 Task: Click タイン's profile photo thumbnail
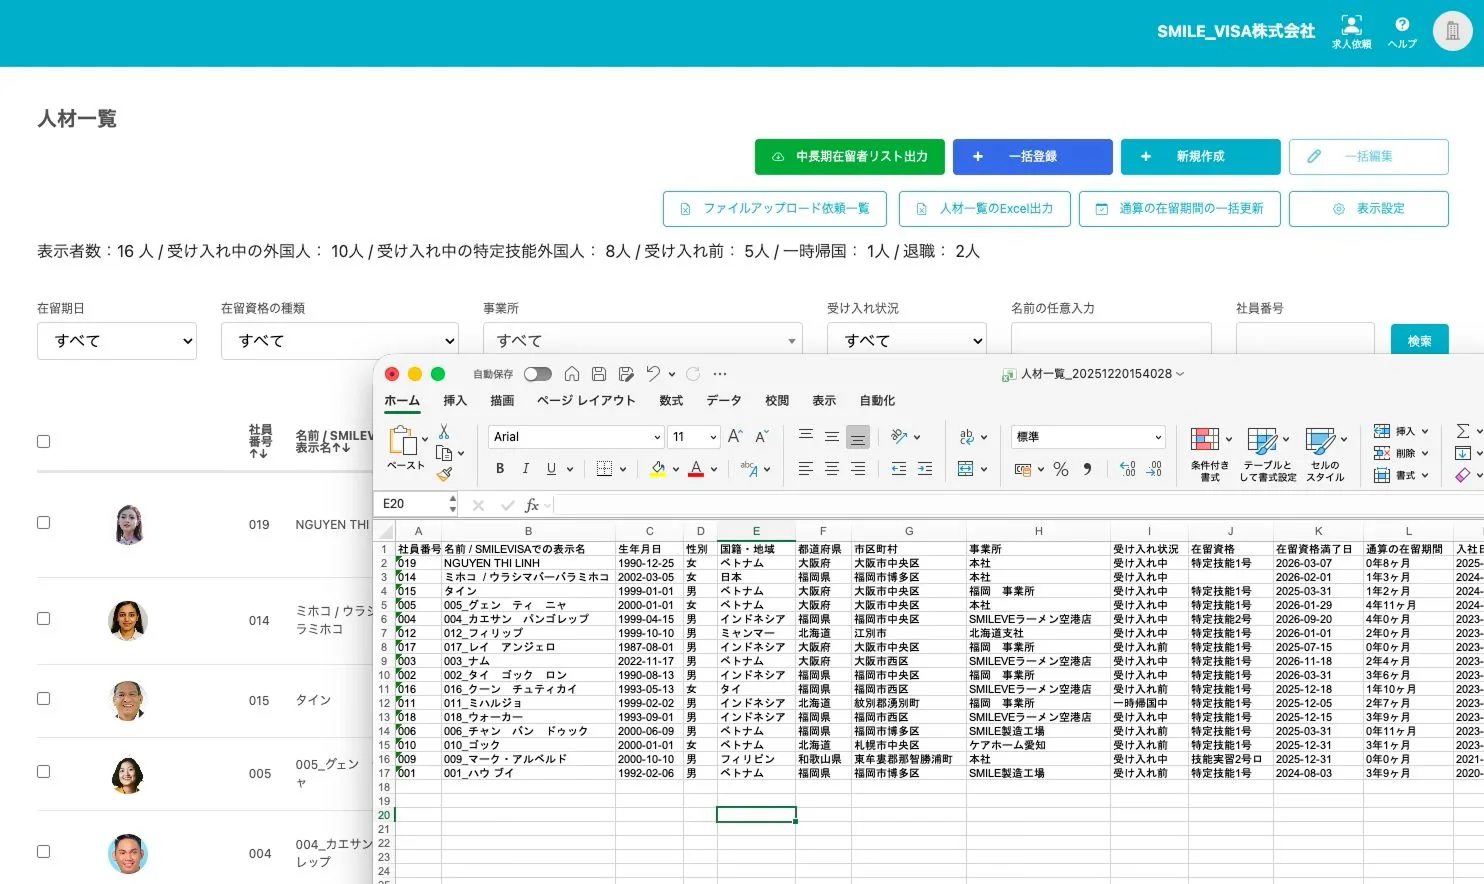(x=128, y=700)
